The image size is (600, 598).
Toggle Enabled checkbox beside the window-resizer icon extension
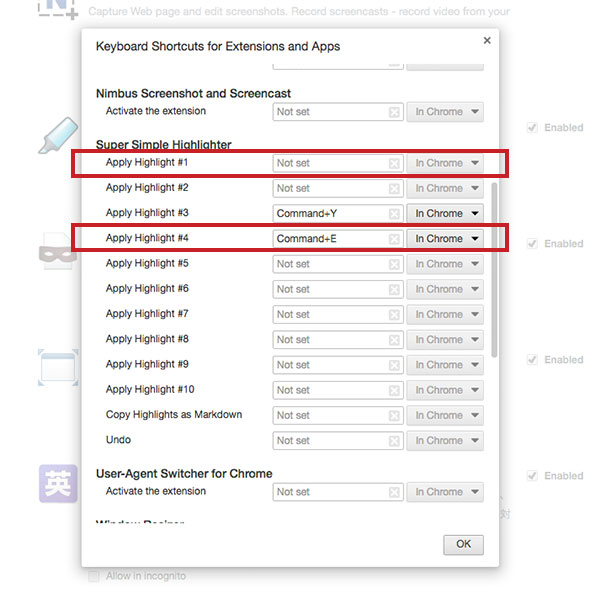click(x=532, y=360)
